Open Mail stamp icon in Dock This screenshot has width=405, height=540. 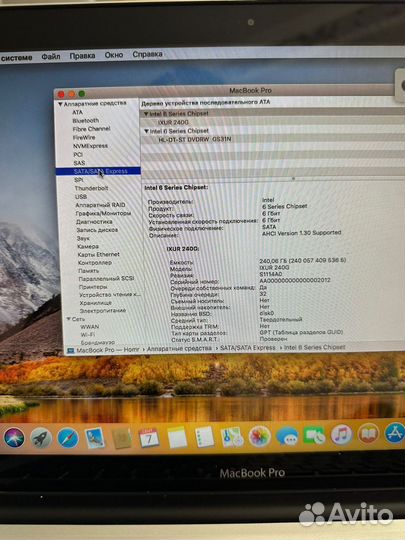click(95, 438)
